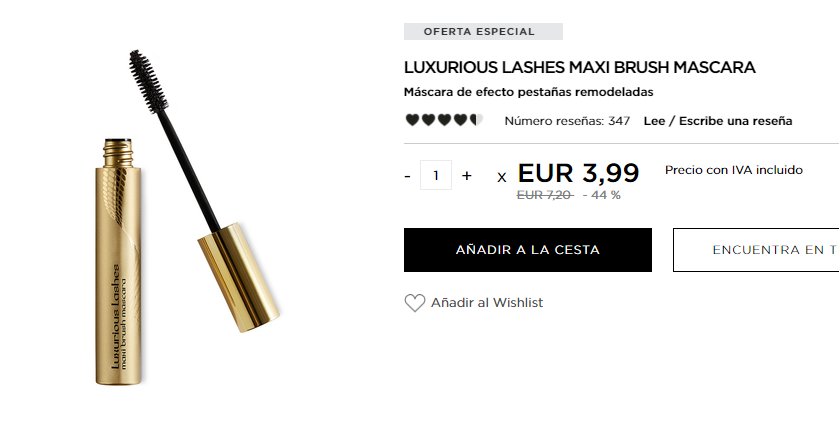Select the Luxurious Lashes Maxi Brush Mascara title
This screenshot has height=441, width=839.
click(x=579, y=67)
